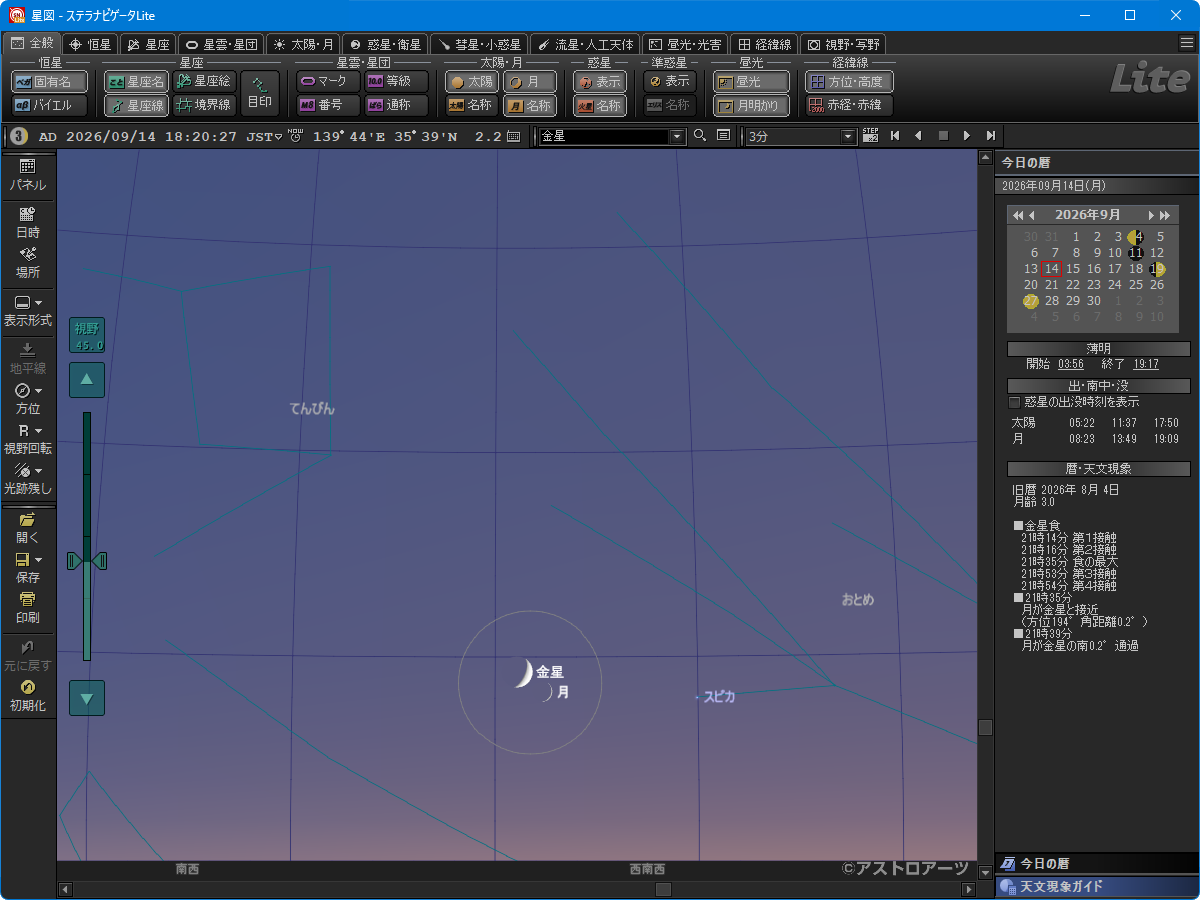Click the 視野 45.0 field-of-view button
Screen dimensions: 1200x900
pos(88,335)
